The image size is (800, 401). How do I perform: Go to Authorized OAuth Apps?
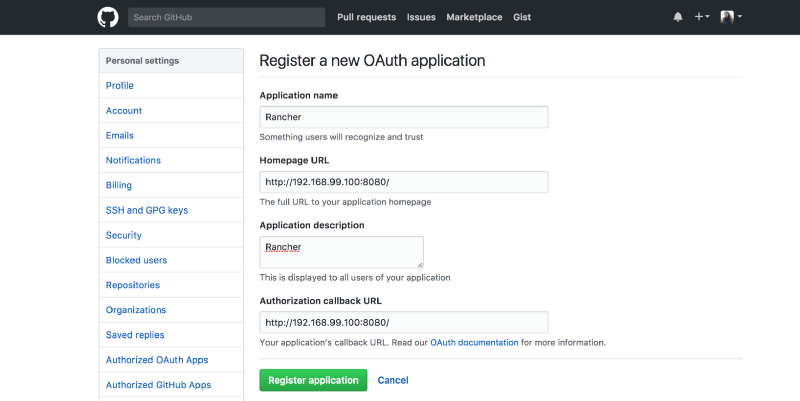157,360
